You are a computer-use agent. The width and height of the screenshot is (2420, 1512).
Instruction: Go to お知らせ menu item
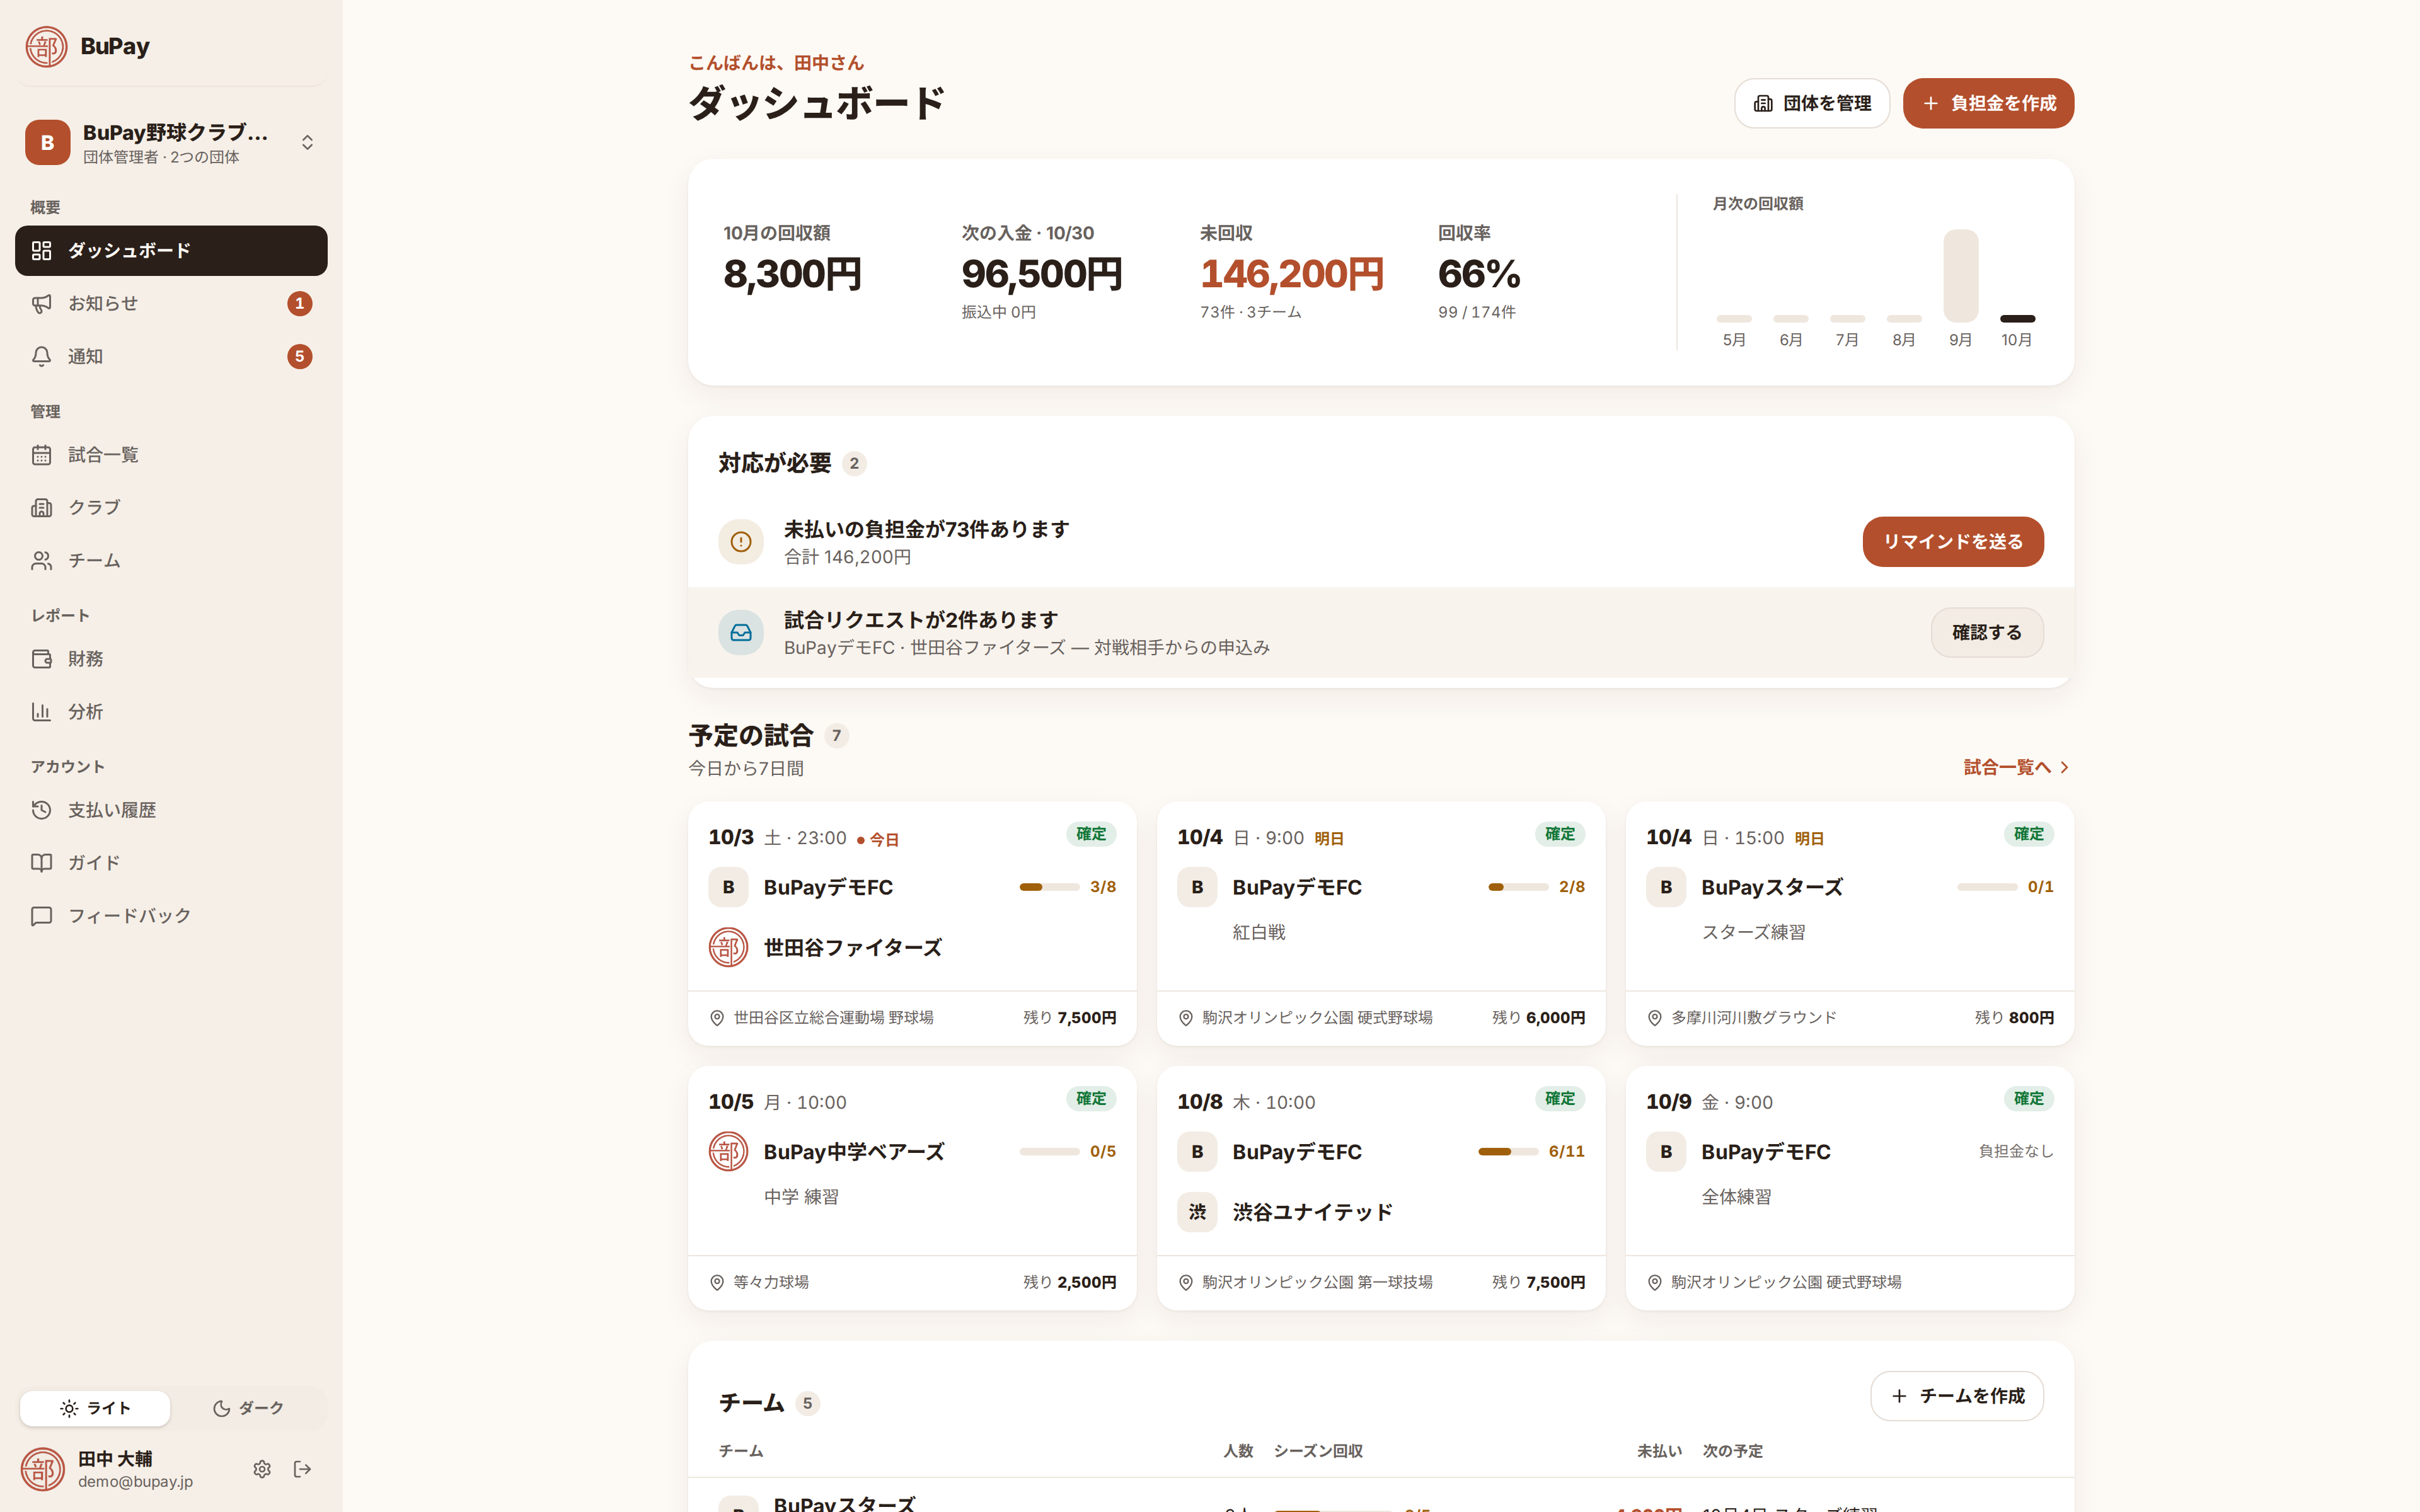tap(171, 303)
